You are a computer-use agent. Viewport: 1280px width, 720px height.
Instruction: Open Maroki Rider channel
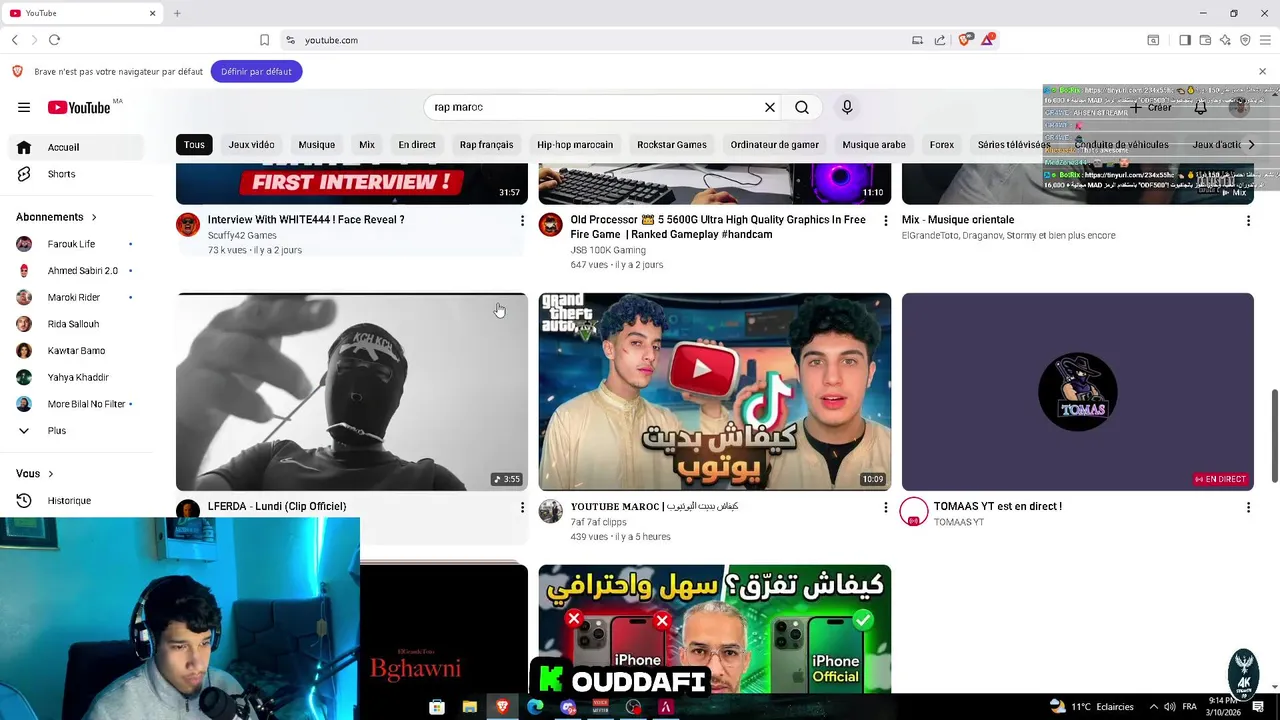(78, 298)
